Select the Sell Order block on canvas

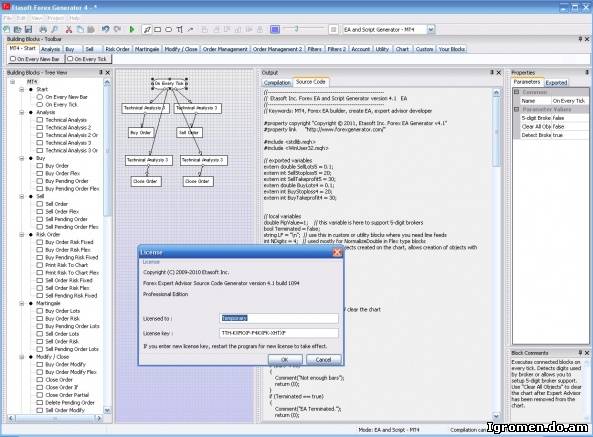tap(189, 133)
